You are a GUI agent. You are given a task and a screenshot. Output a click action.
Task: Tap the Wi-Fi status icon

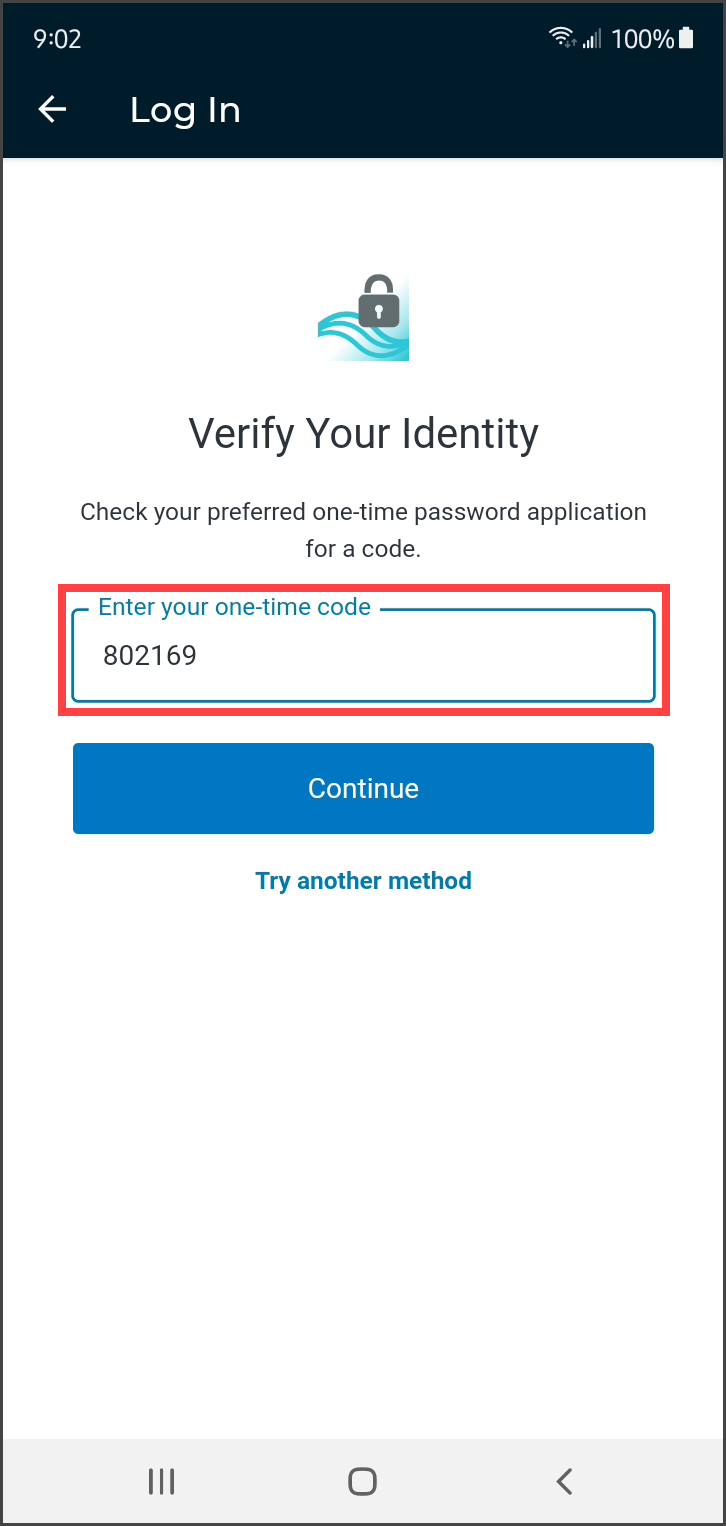[560, 39]
